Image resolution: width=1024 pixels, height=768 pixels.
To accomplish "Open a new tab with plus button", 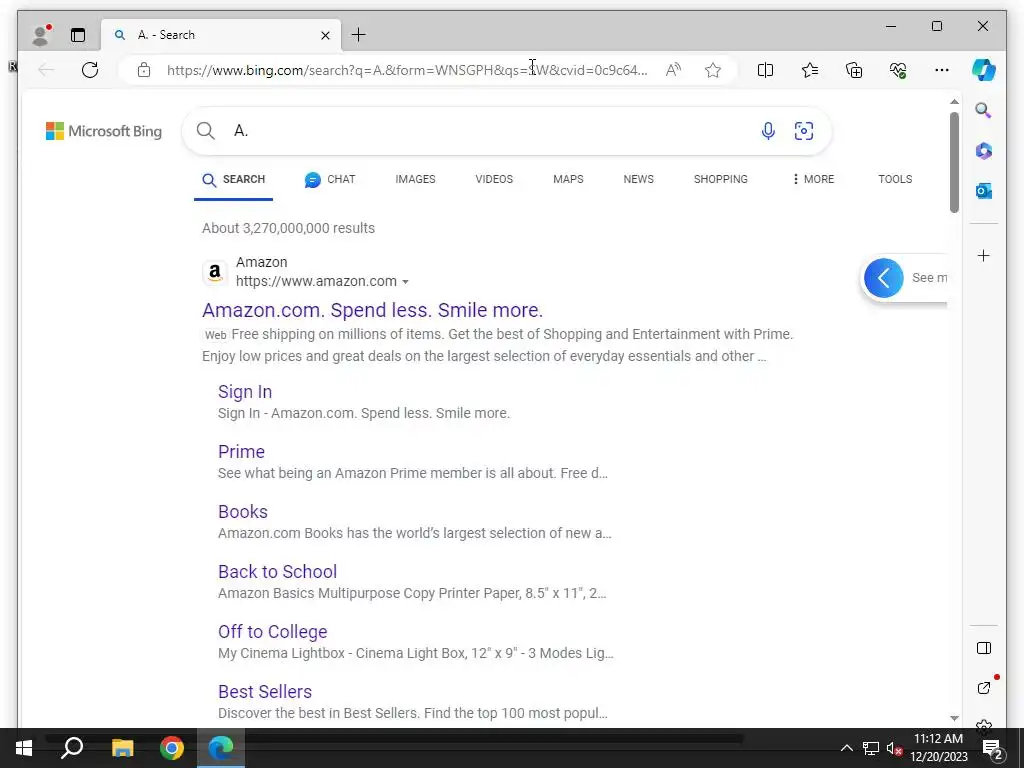I will pos(359,35).
